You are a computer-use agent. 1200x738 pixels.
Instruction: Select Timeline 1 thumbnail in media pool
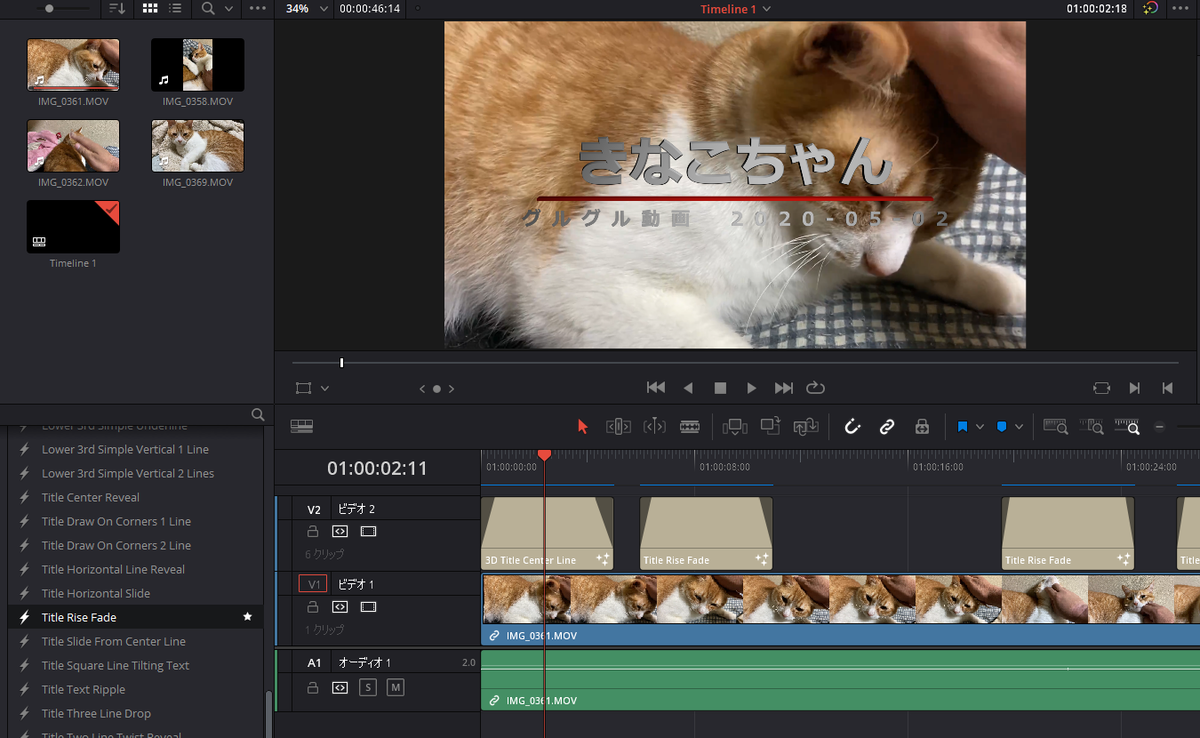click(73, 227)
